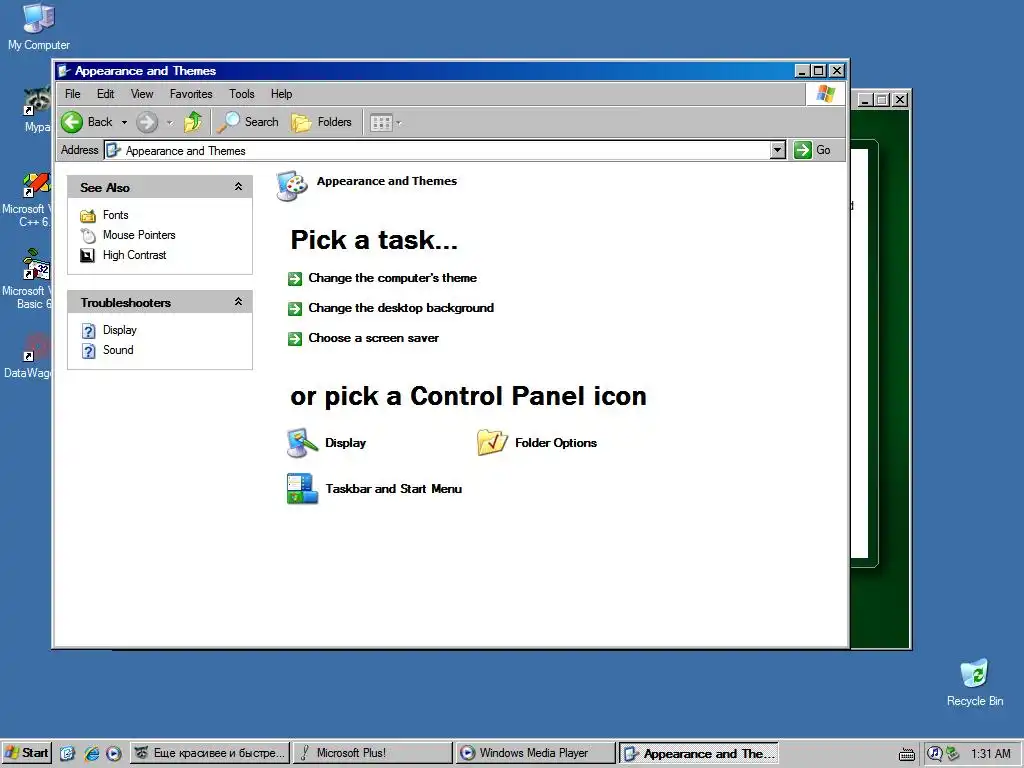Click the Start button
This screenshot has height=768, width=1024.
pos(26,753)
